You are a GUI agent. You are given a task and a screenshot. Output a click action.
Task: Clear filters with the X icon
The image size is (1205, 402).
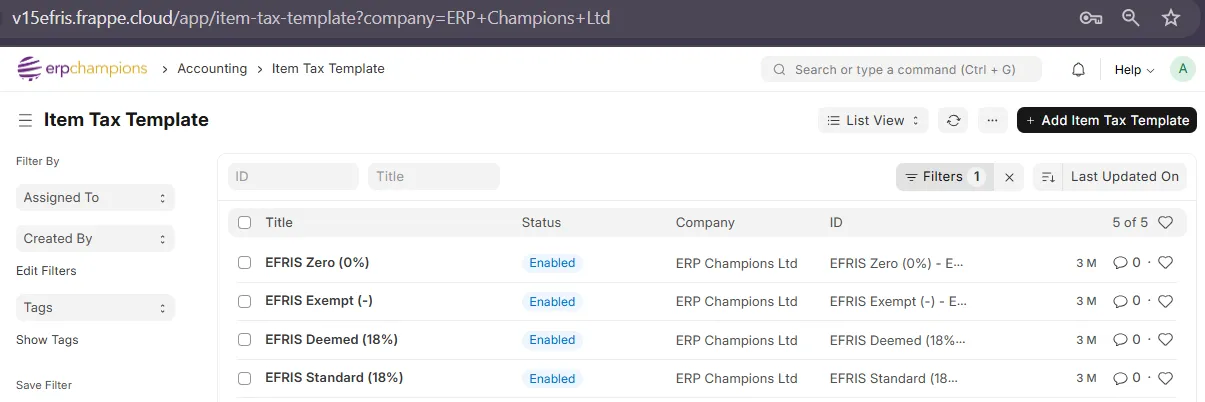pyautogui.click(x=1009, y=177)
